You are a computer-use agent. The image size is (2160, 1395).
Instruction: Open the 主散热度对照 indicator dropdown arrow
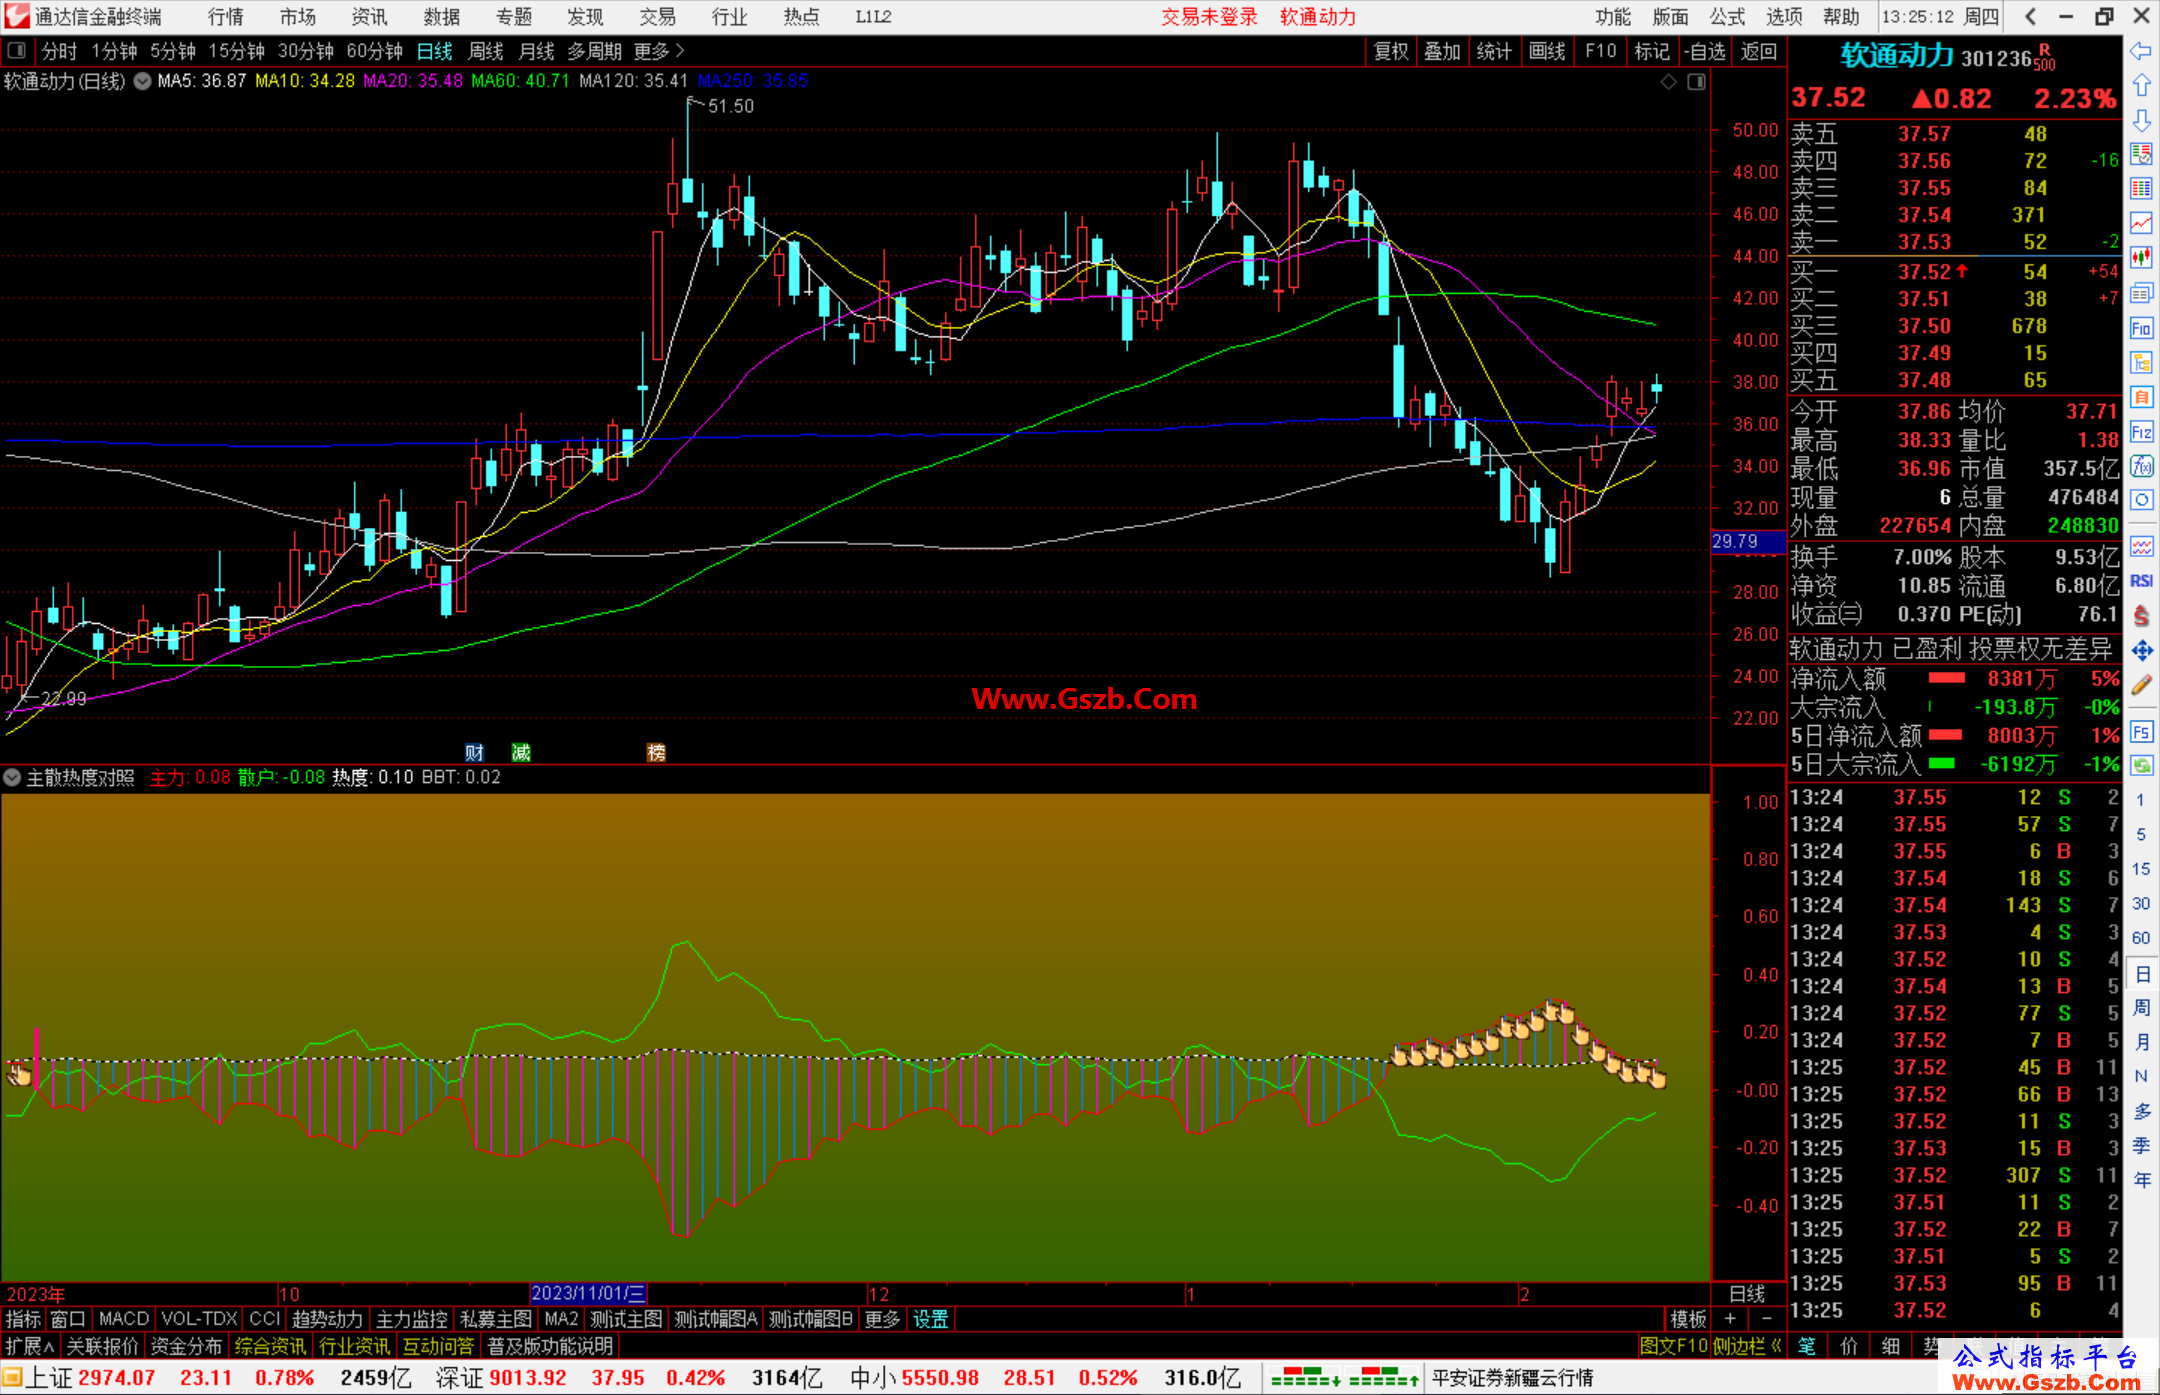(x=12, y=777)
